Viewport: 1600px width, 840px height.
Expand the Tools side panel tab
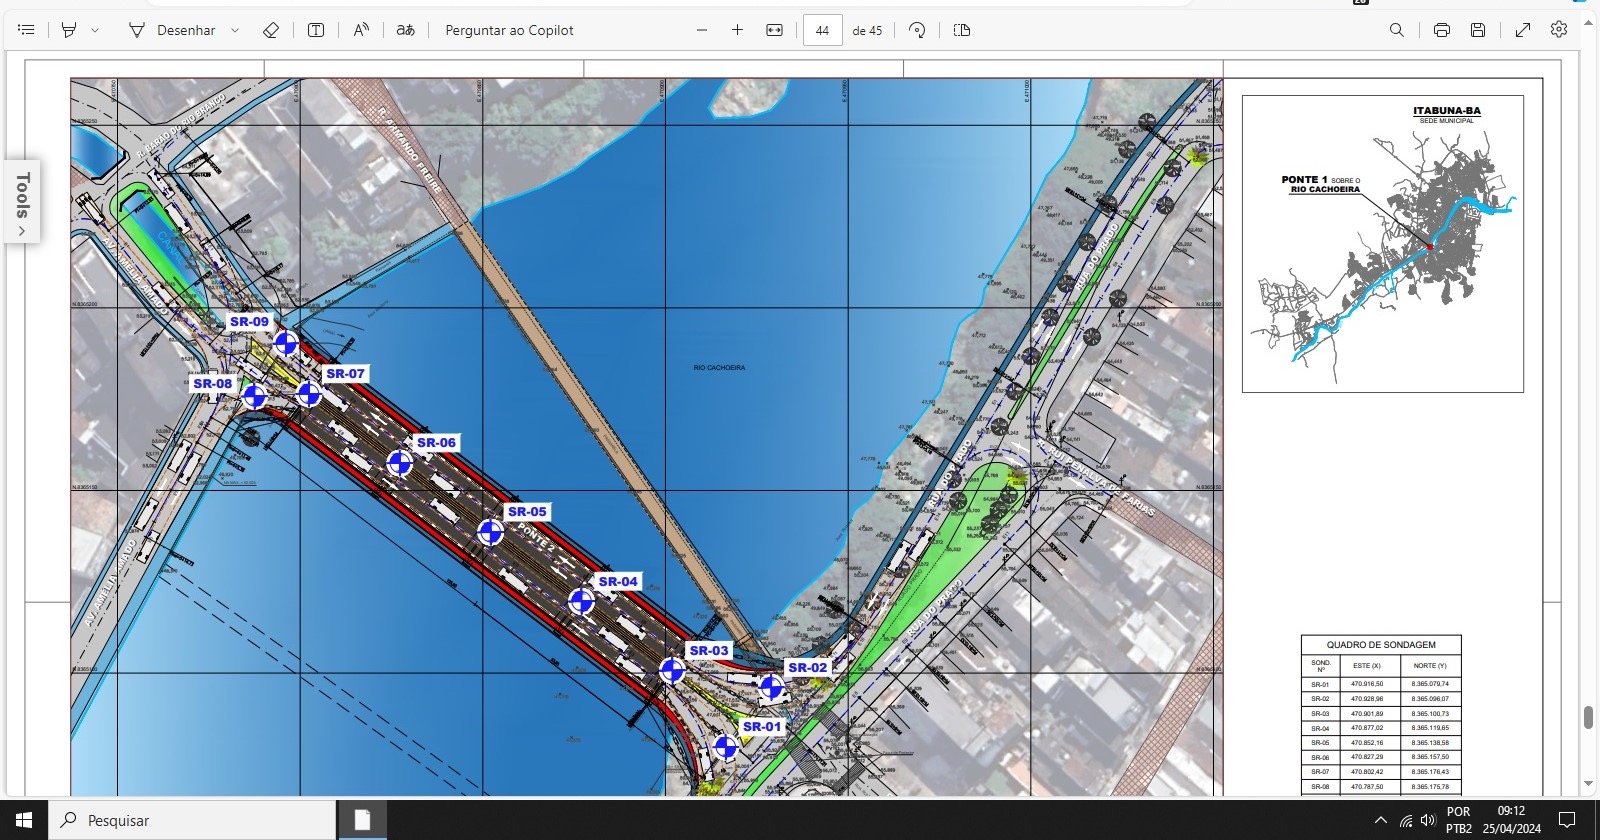tap(22, 200)
